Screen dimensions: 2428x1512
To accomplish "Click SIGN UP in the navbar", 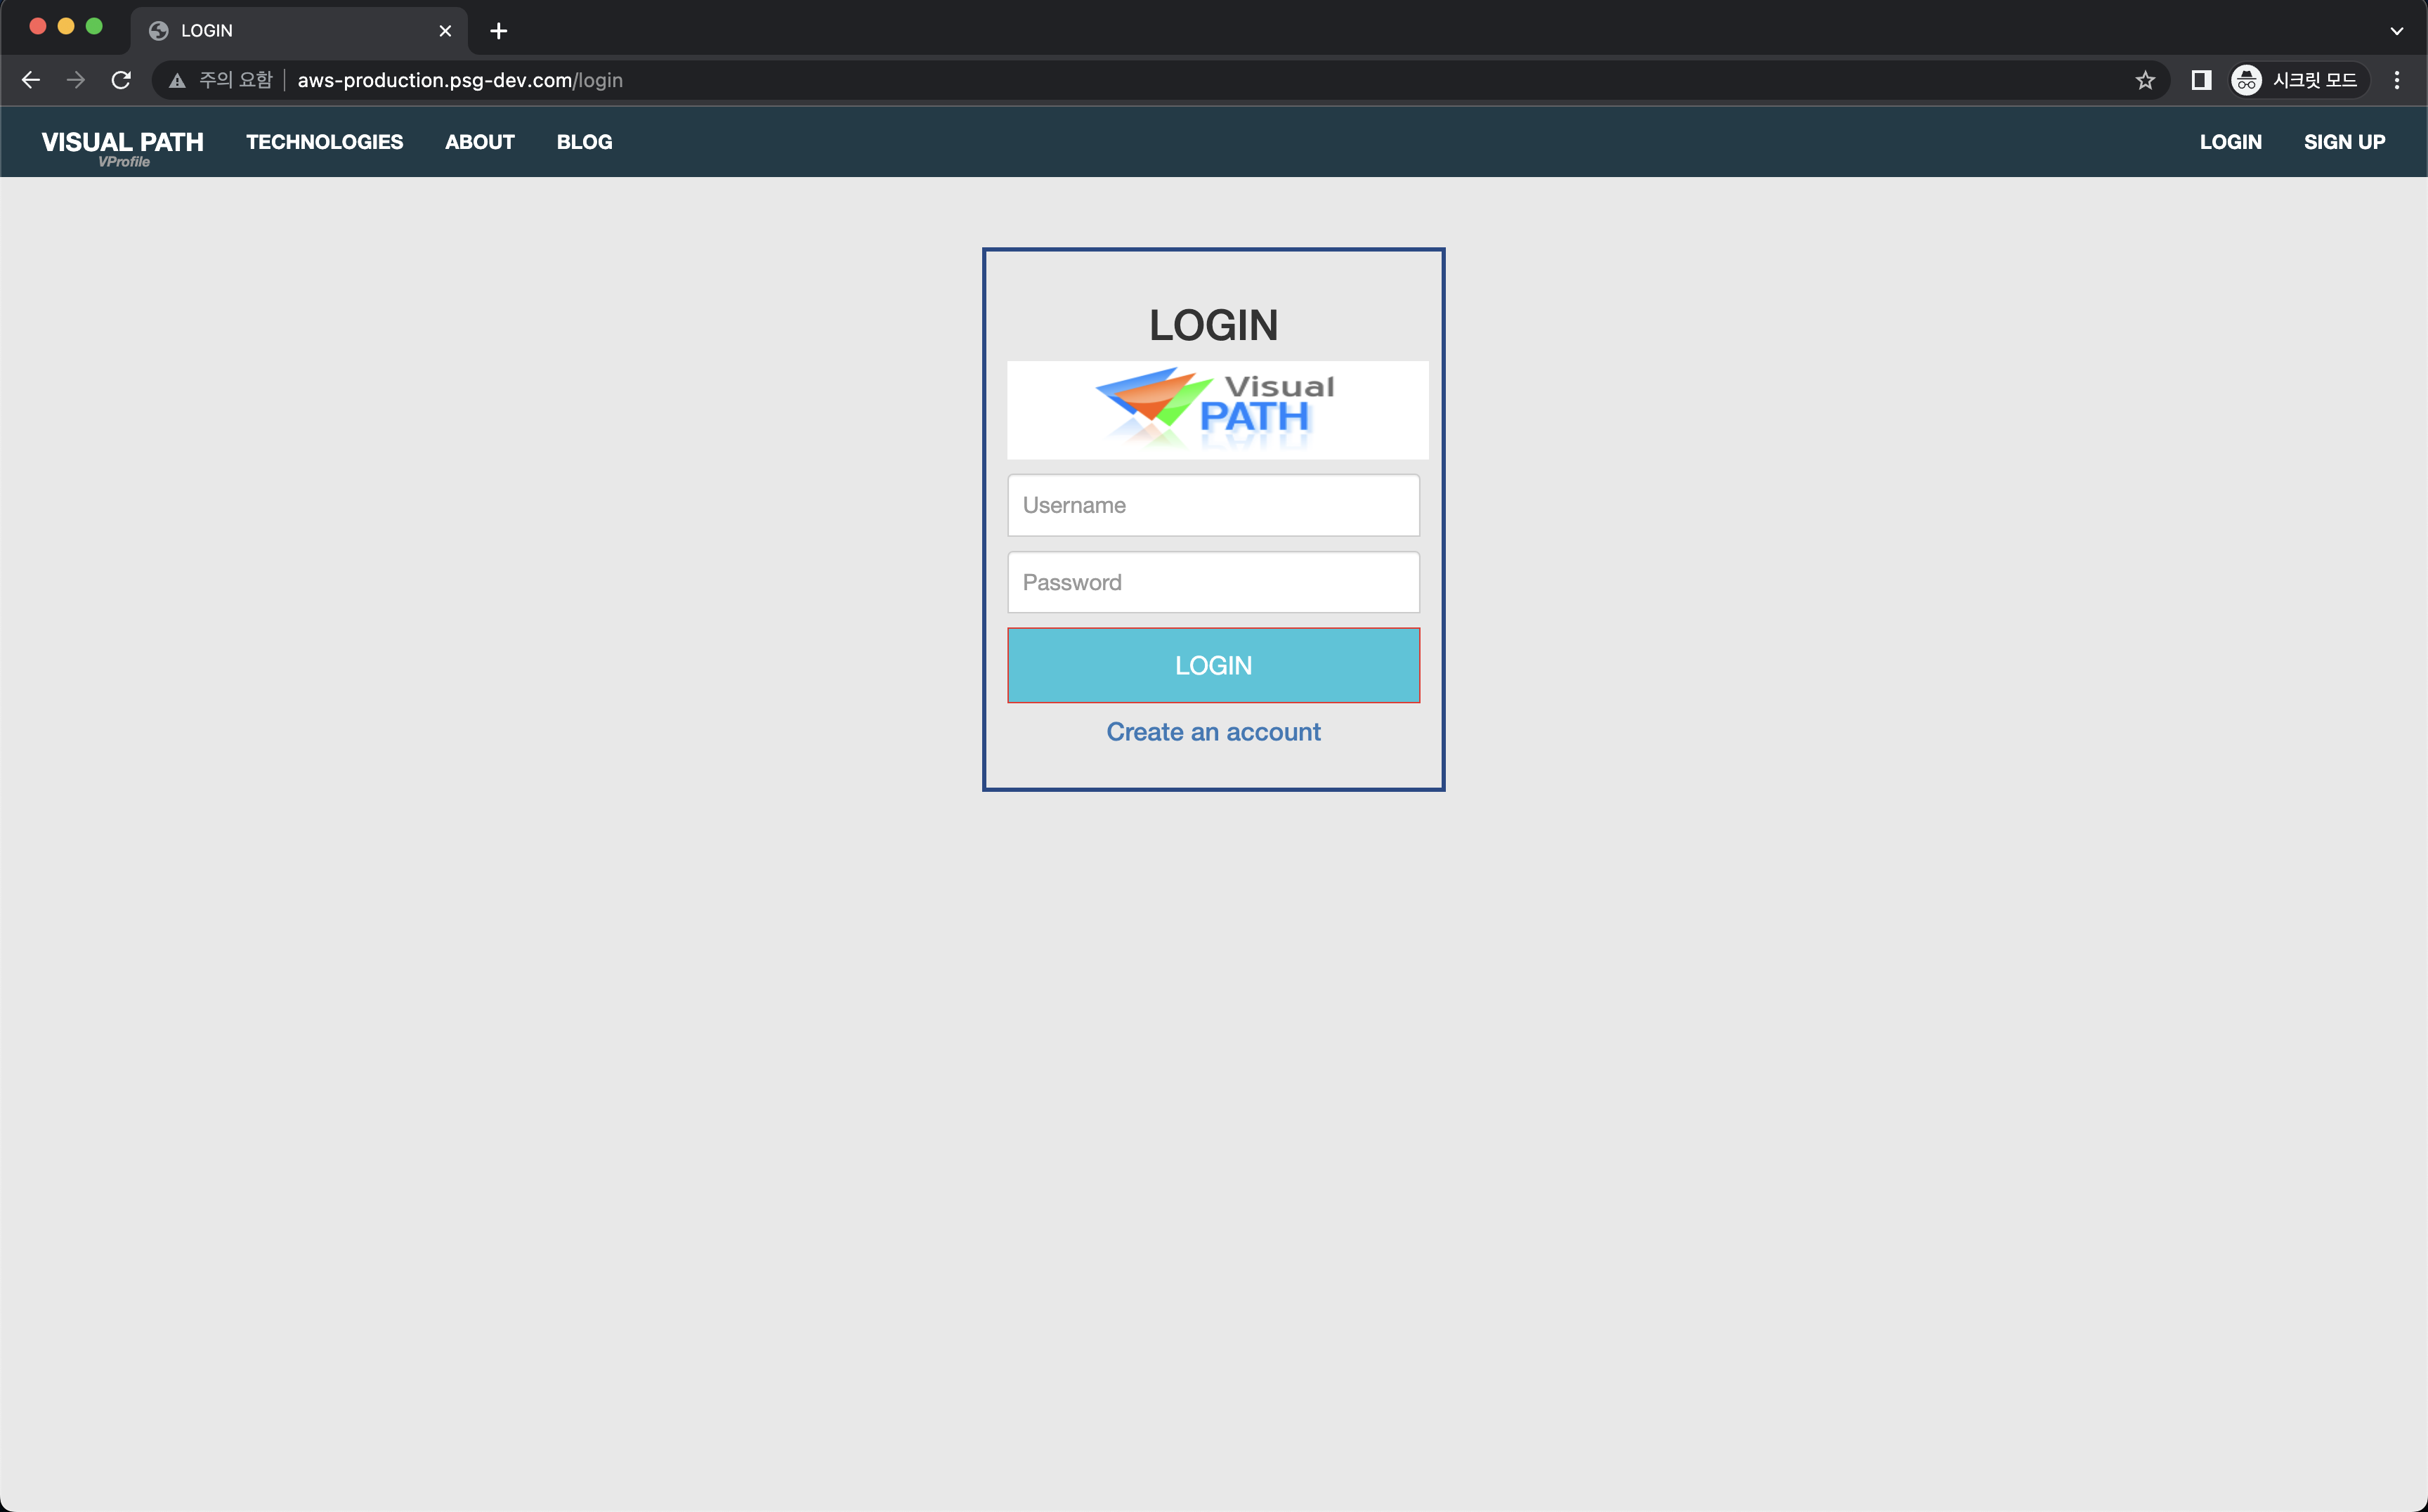I will [x=2344, y=142].
